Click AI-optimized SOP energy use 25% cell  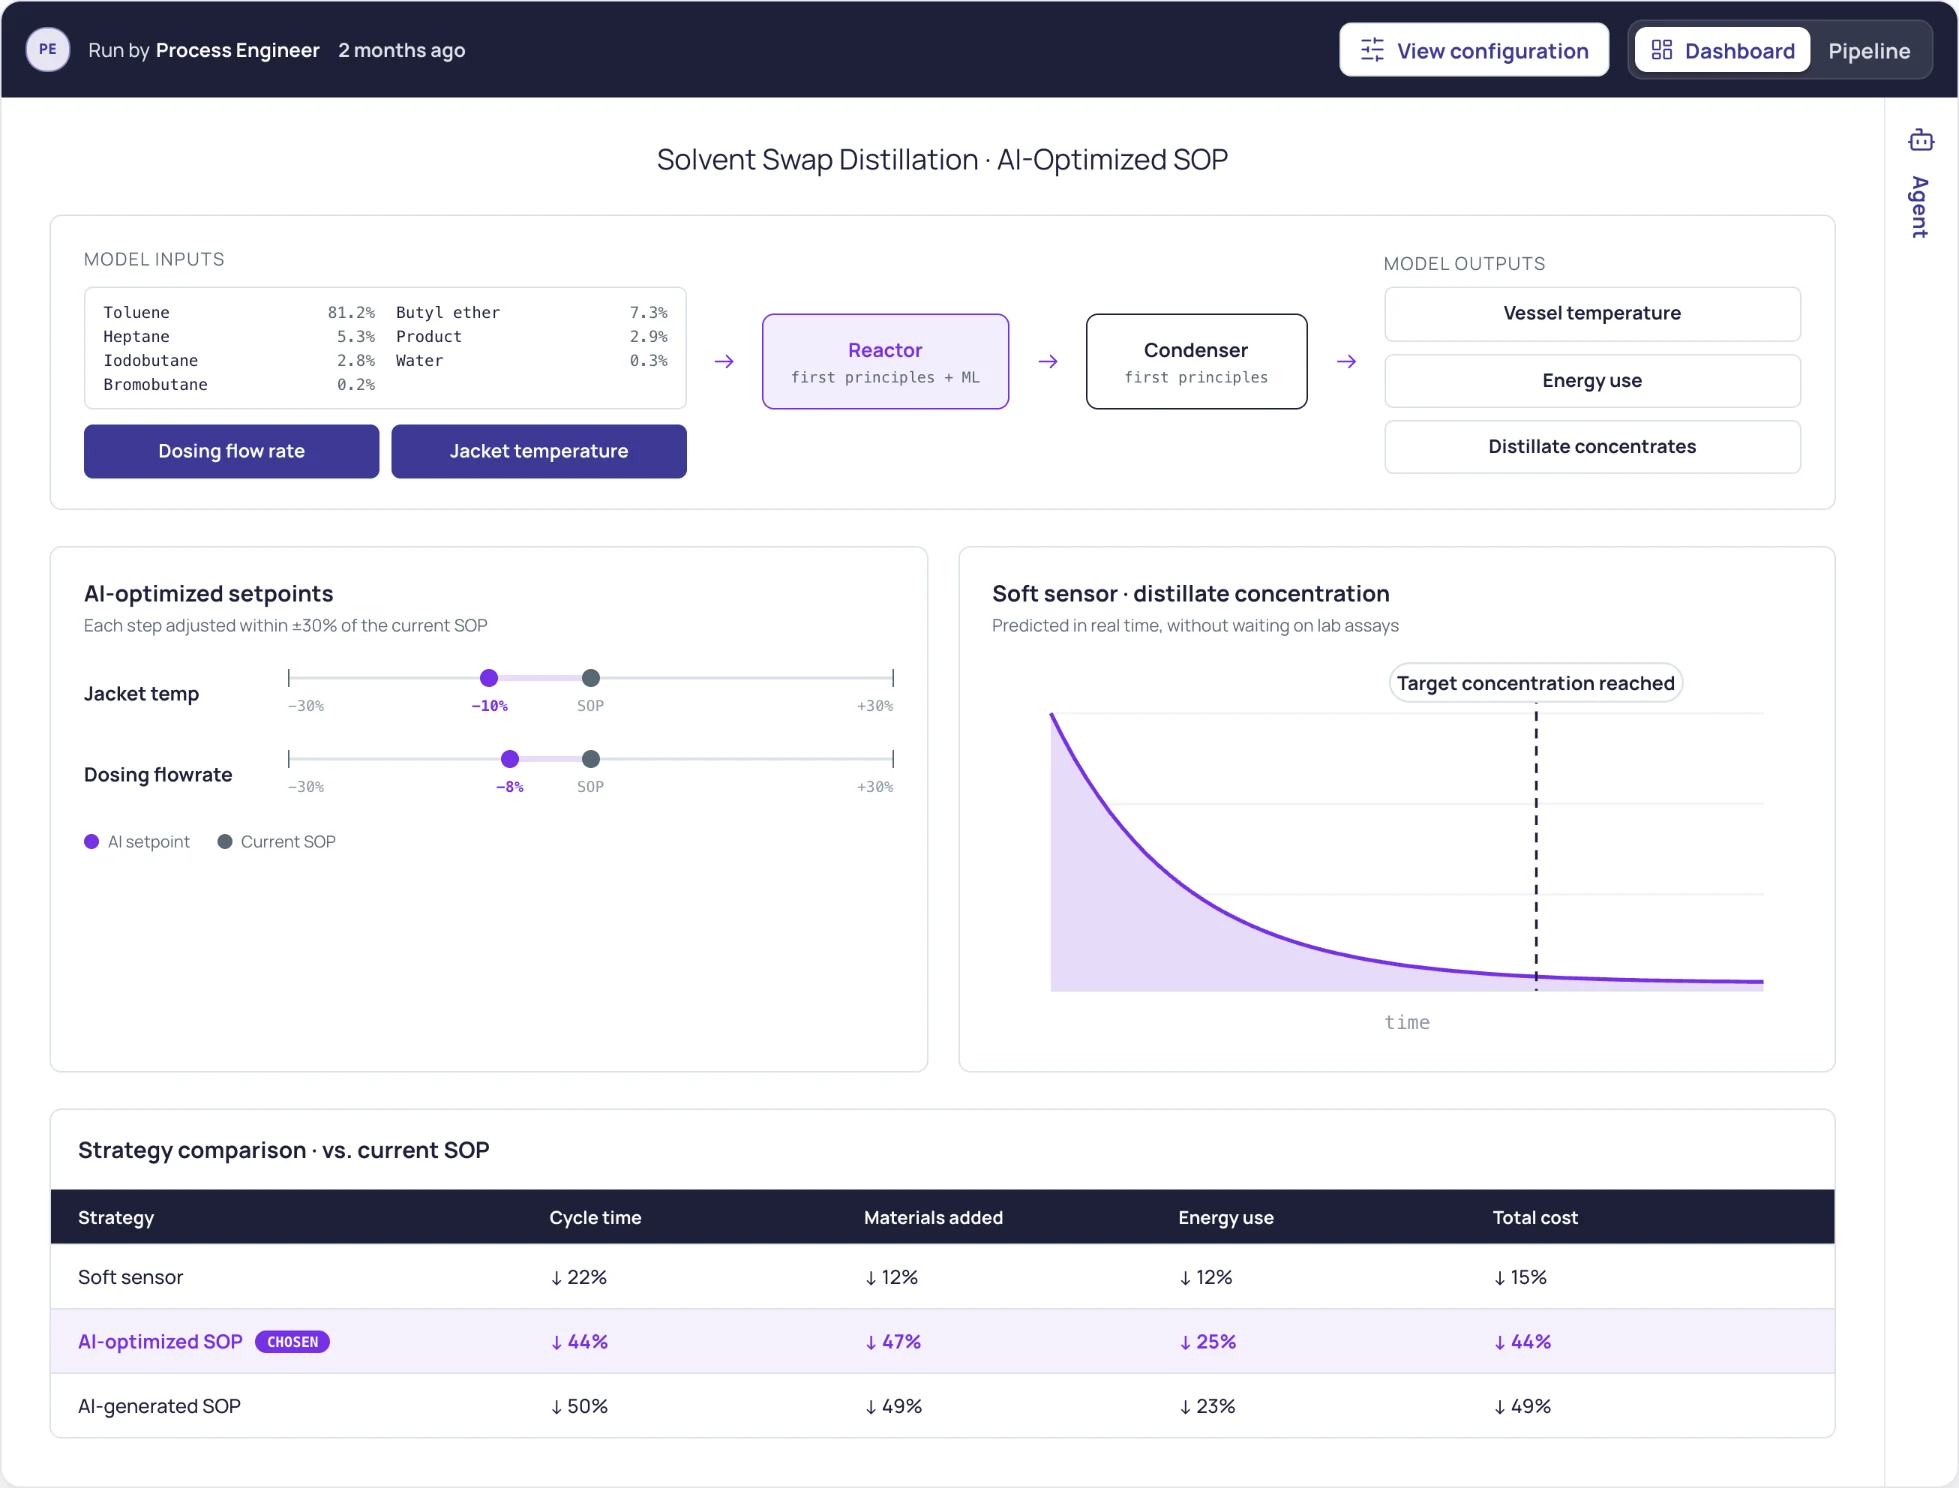pos(1207,1342)
